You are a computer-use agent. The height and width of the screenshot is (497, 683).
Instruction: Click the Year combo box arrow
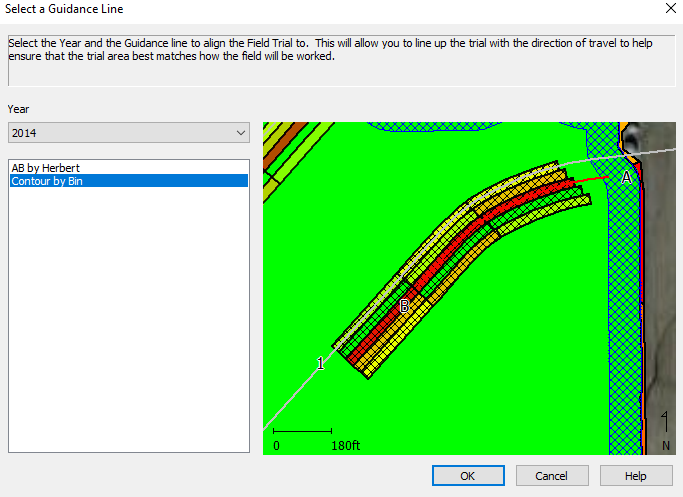(240, 132)
